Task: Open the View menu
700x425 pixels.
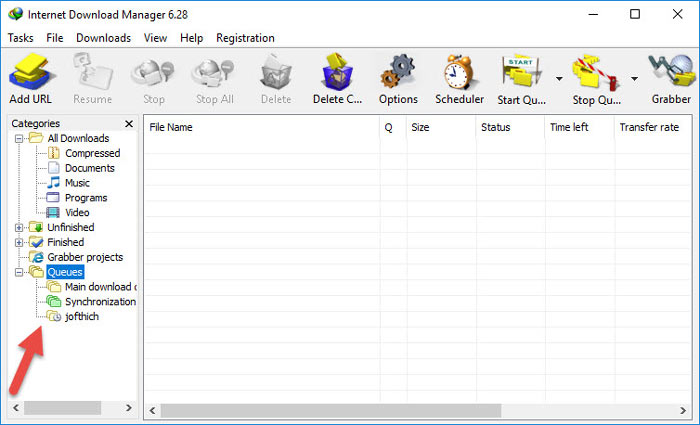Action: [155, 38]
